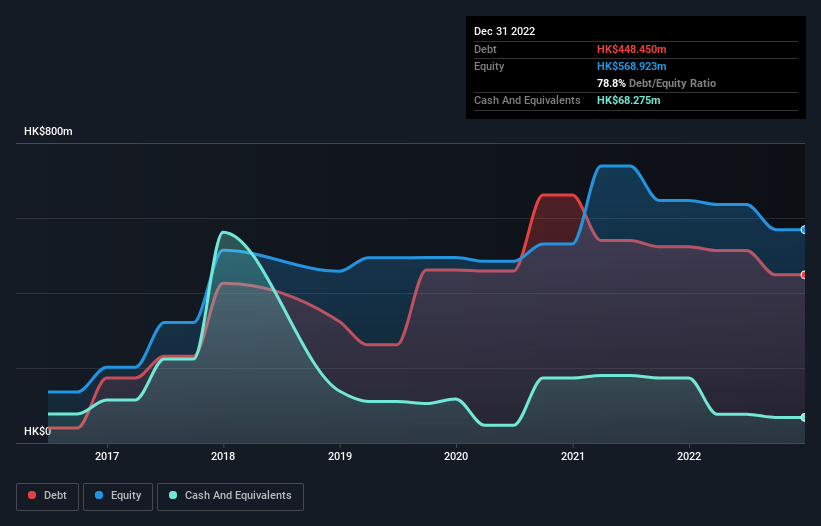The image size is (821, 526).
Task: Click the HK$800m axis label
Action: tap(48, 131)
